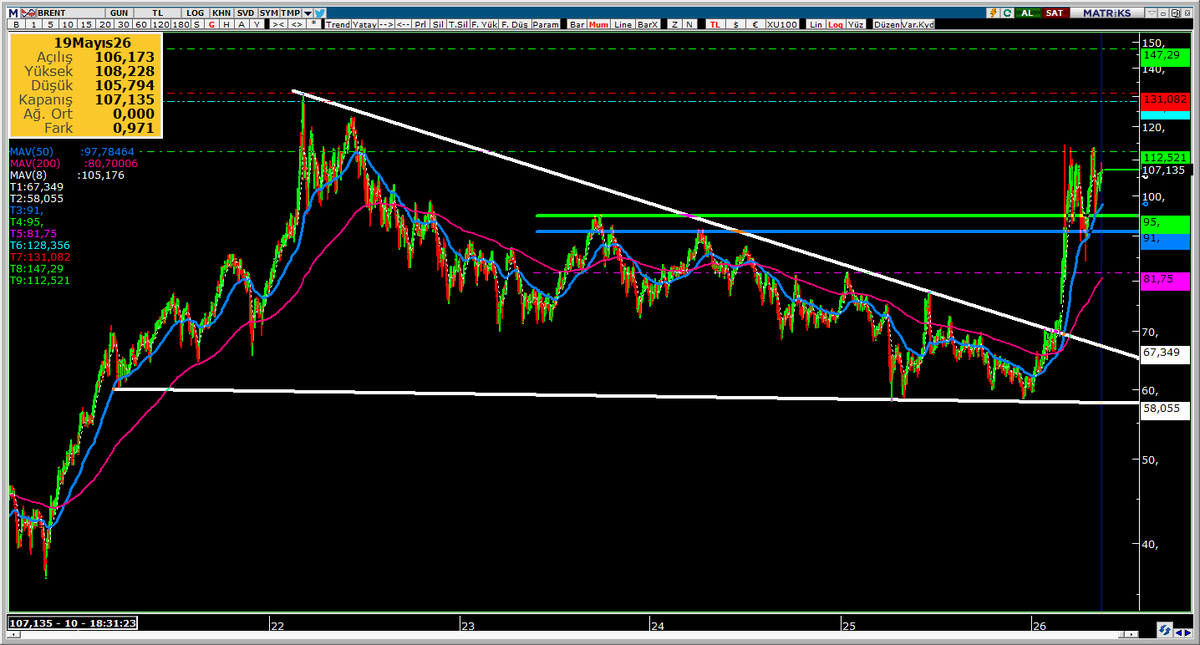The height and width of the screenshot is (645, 1200).
Task: Select TL currency in the toolbar row
Action: tap(715, 24)
